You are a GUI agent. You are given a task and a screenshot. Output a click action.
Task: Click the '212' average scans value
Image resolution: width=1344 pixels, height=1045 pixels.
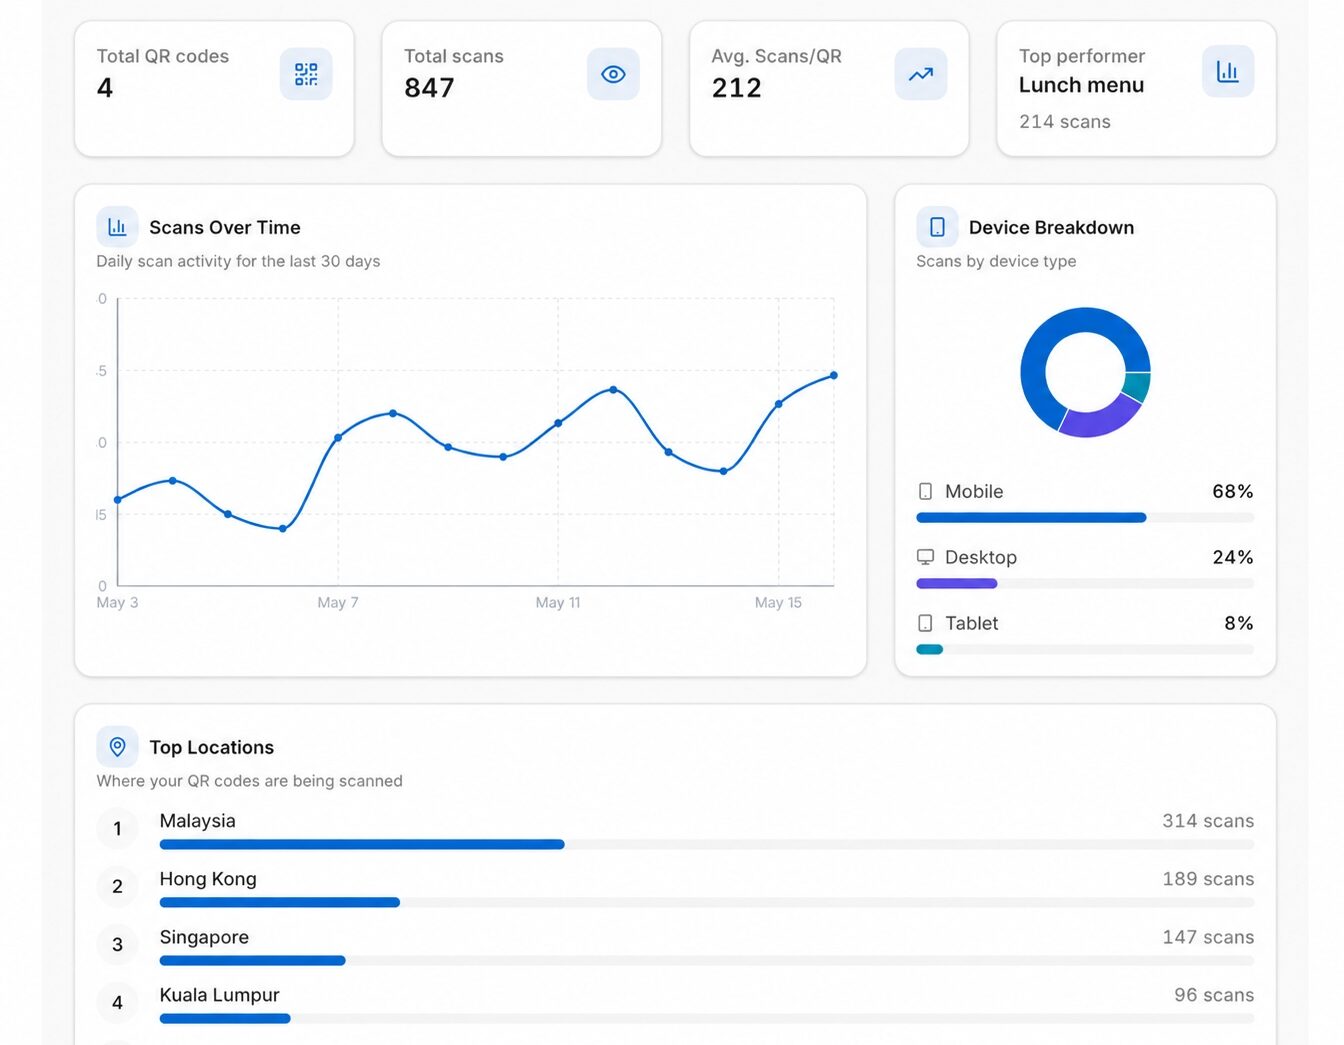(x=737, y=88)
